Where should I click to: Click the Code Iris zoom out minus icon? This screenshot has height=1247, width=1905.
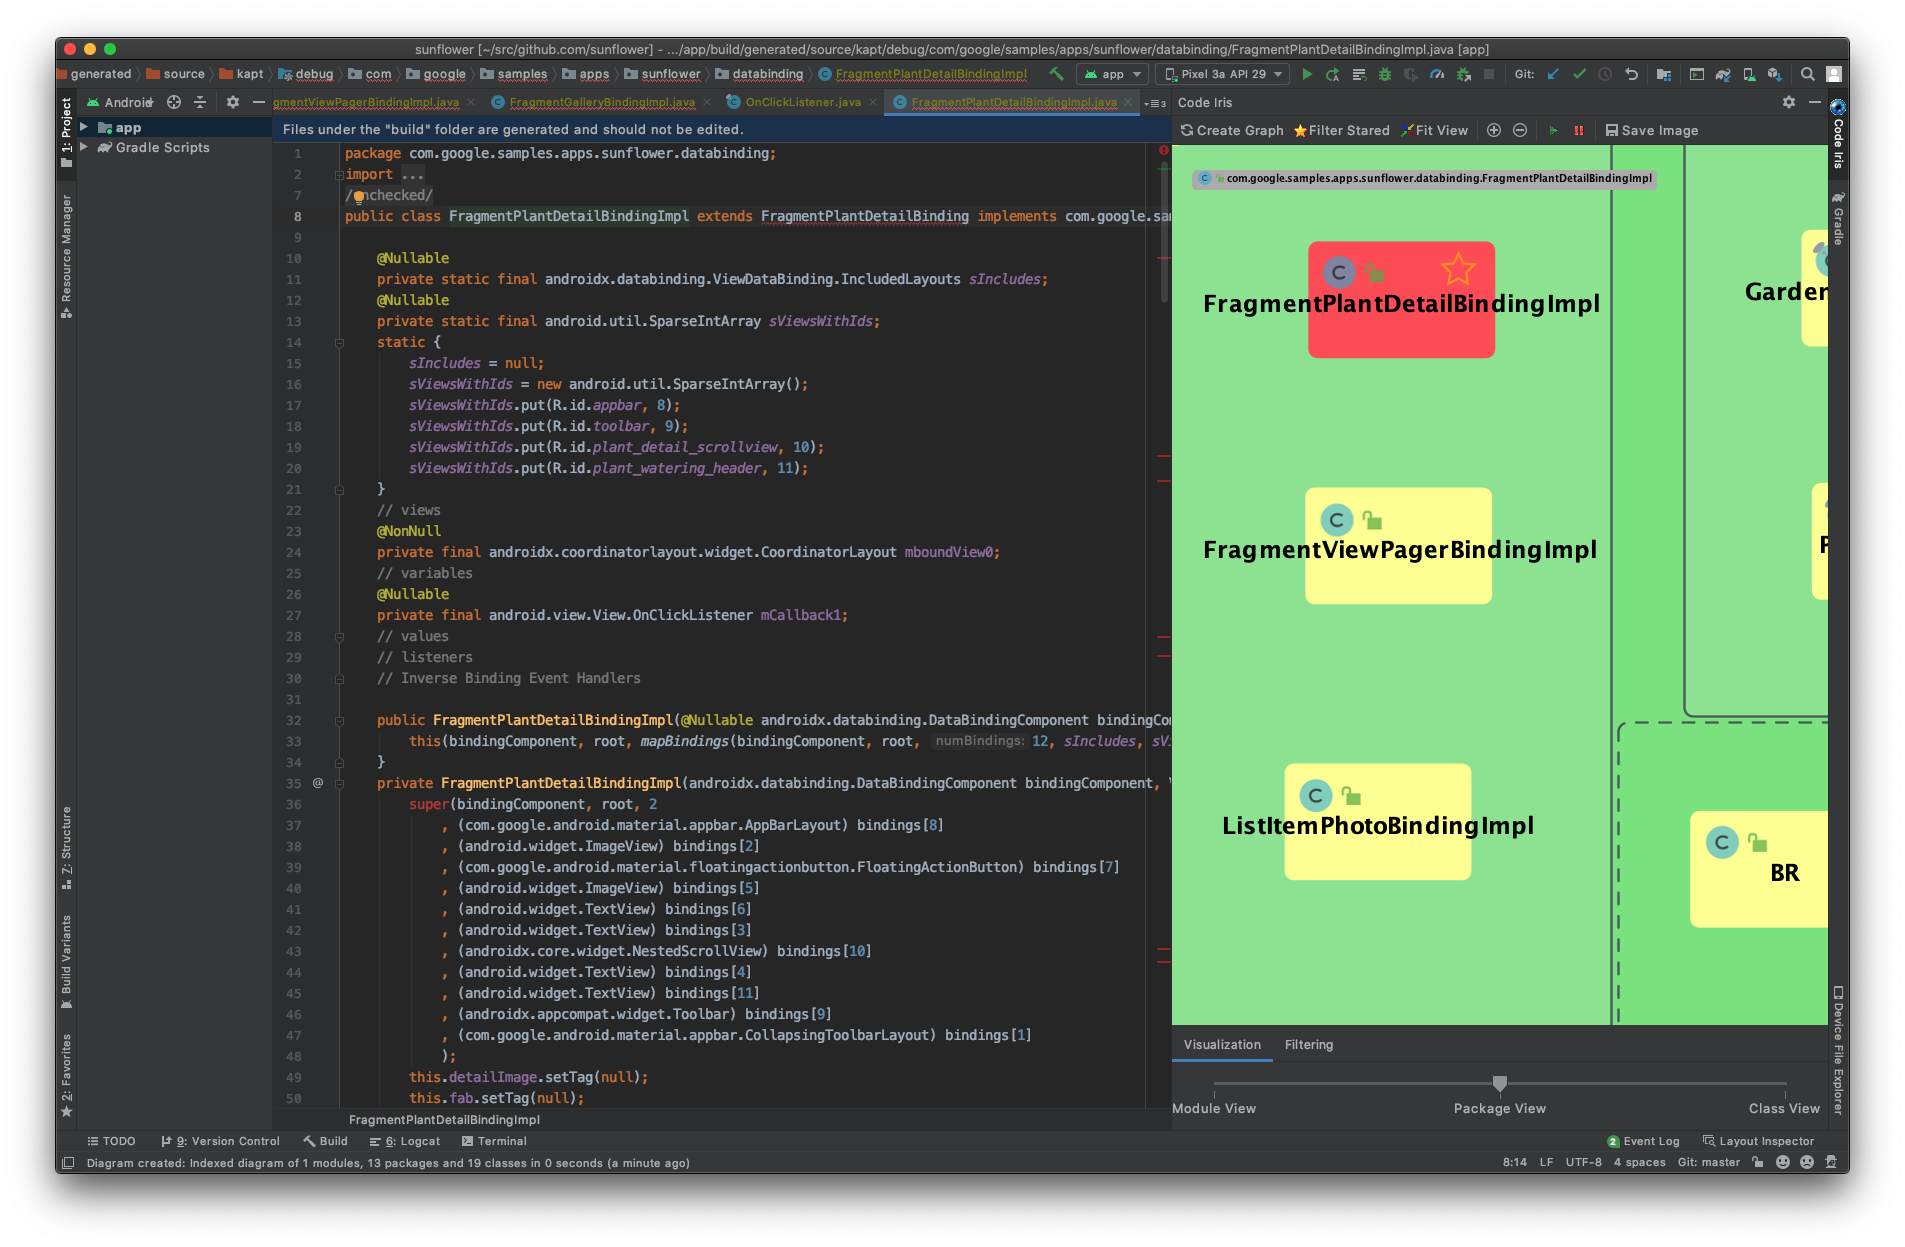click(1520, 130)
